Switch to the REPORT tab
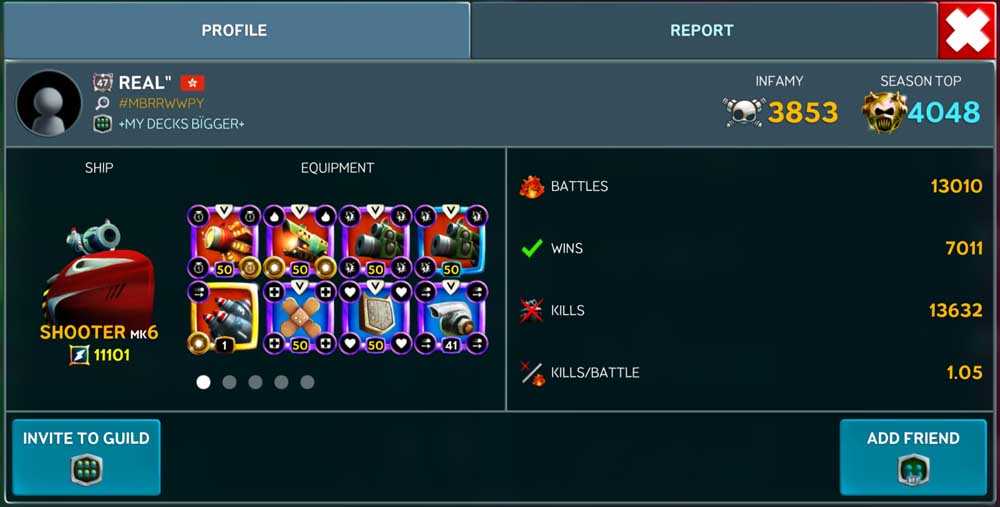The height and width of the screenshot is (507, 1000). click(x=703, y=30)
